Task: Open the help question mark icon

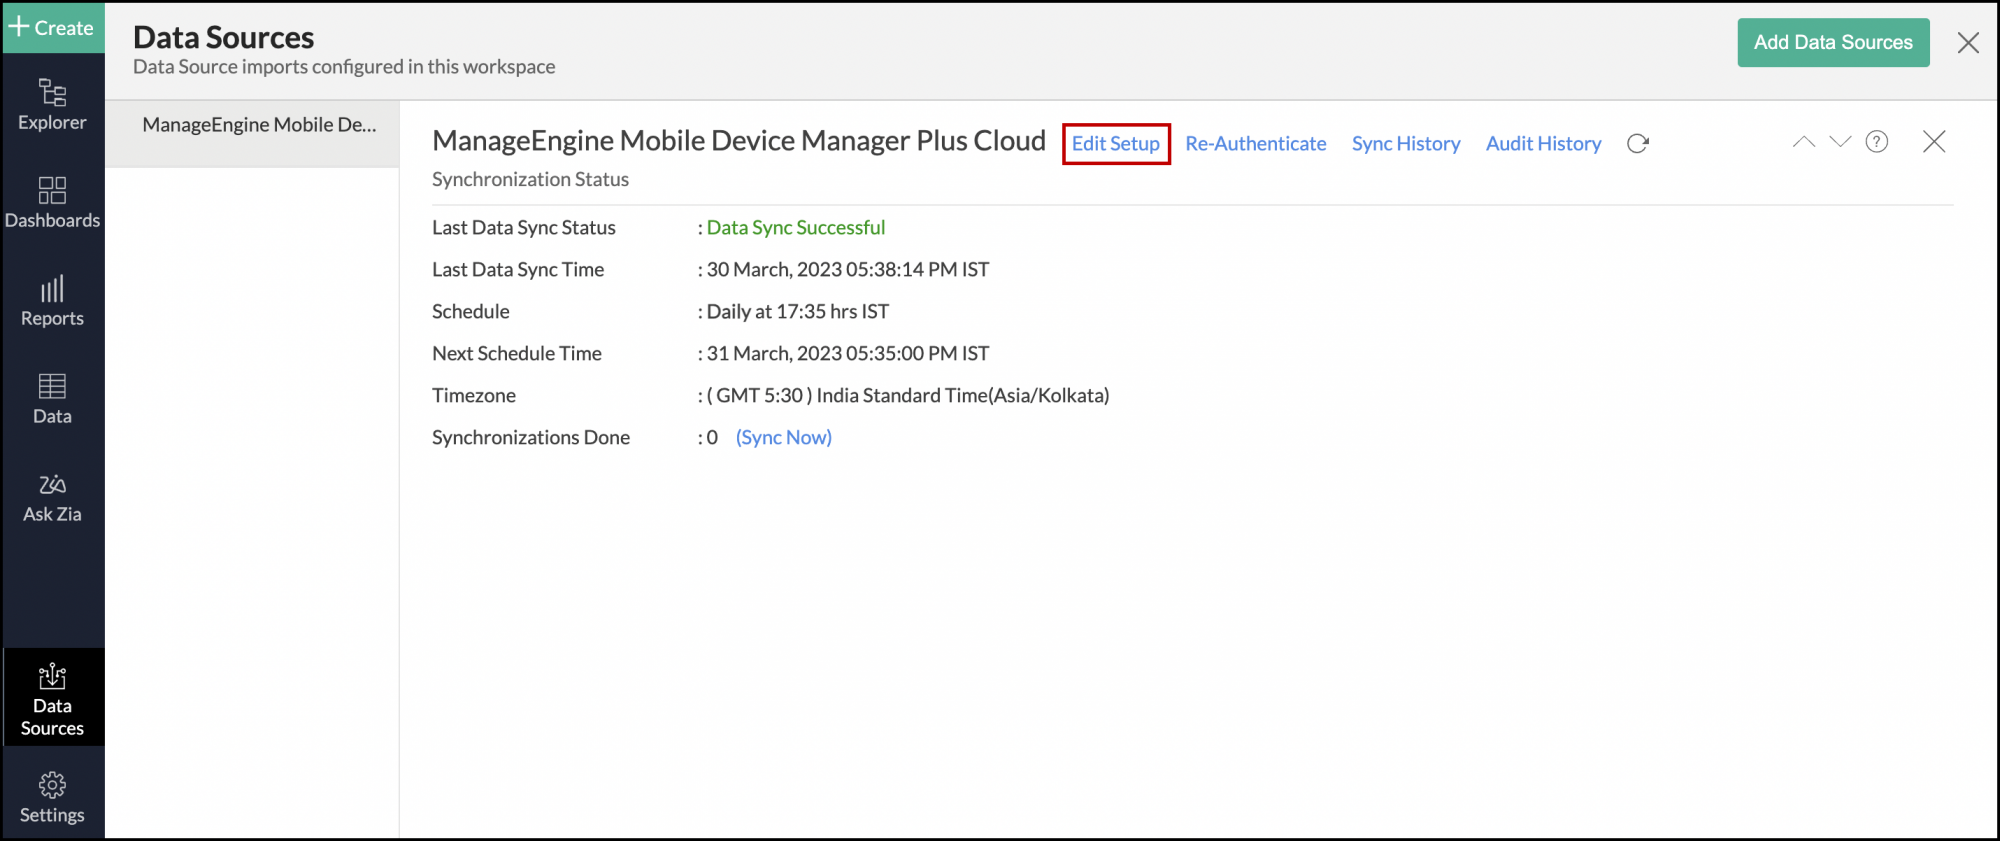Action: click(1877, 142)
